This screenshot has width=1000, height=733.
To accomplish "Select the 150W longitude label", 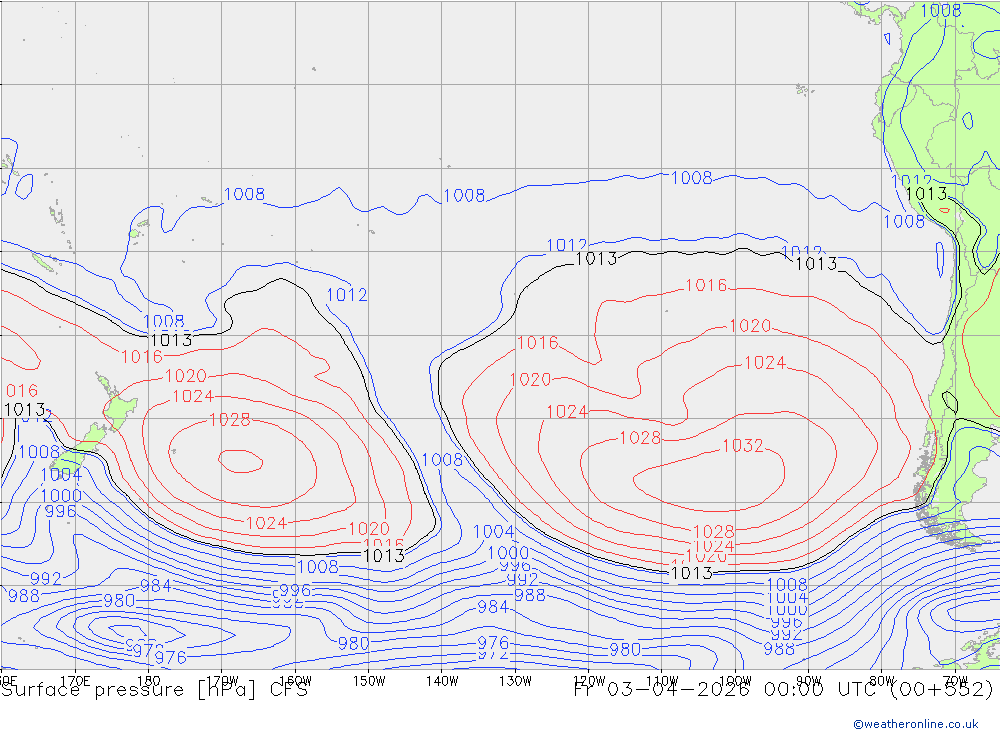I will [x=369, y=680].
